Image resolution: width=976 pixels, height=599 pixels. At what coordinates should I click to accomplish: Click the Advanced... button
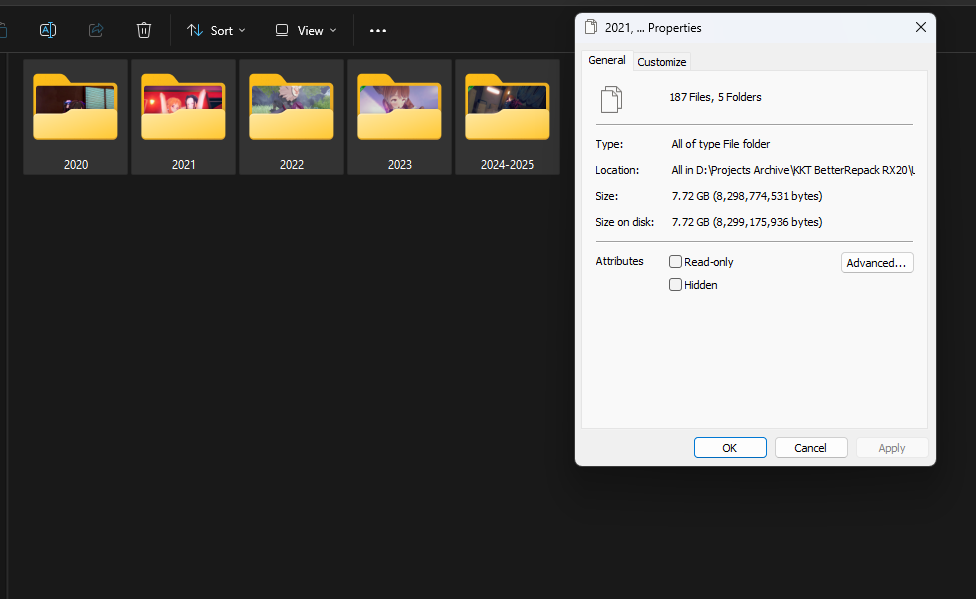pyautogui.click(x=877, y=263)
